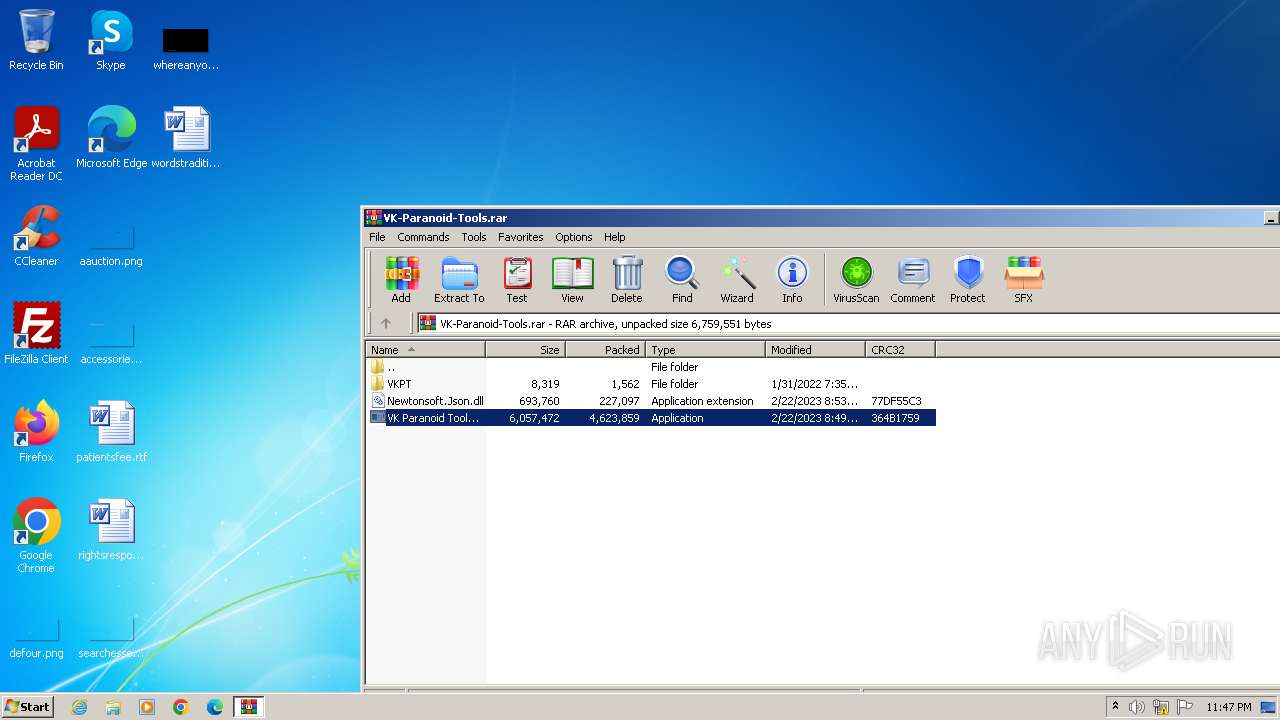Image resolution: width=1280 pixels, height=720 pixels.
Task: Click the volume speaker tray icon
Action: click(x=1137, y=707)
